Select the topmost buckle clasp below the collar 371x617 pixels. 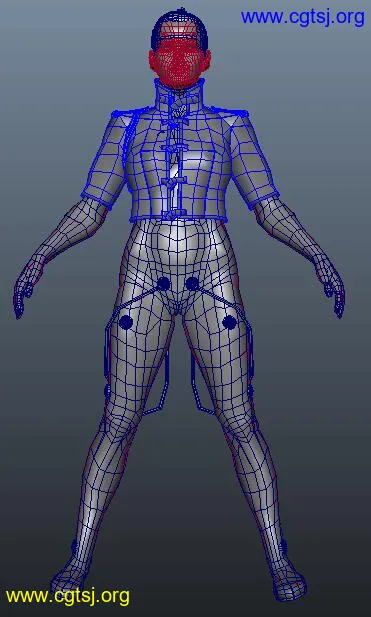(179, 111)
